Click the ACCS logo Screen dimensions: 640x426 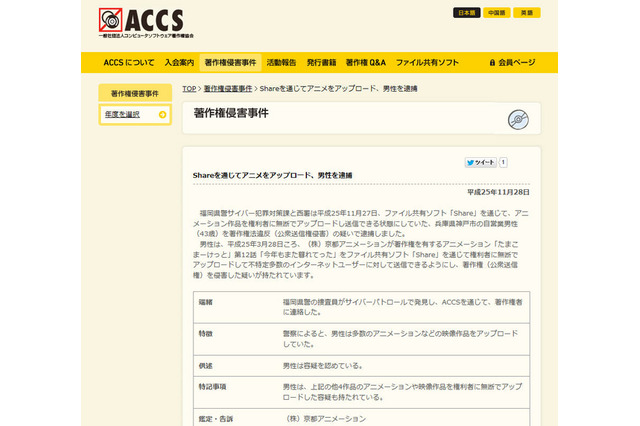click(x=146, y=23)
